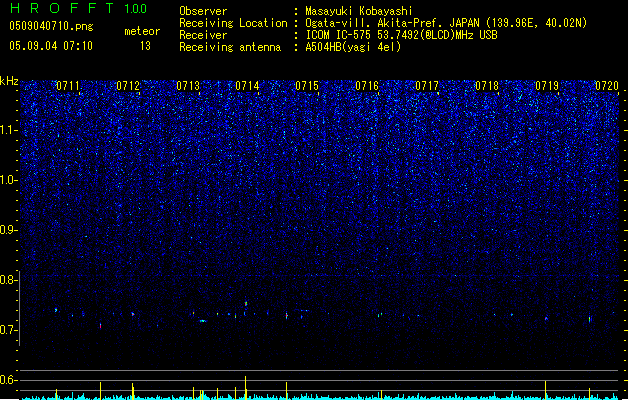629x400 pixels.
Task: Click the 0715 time marker
Action: 307,86
